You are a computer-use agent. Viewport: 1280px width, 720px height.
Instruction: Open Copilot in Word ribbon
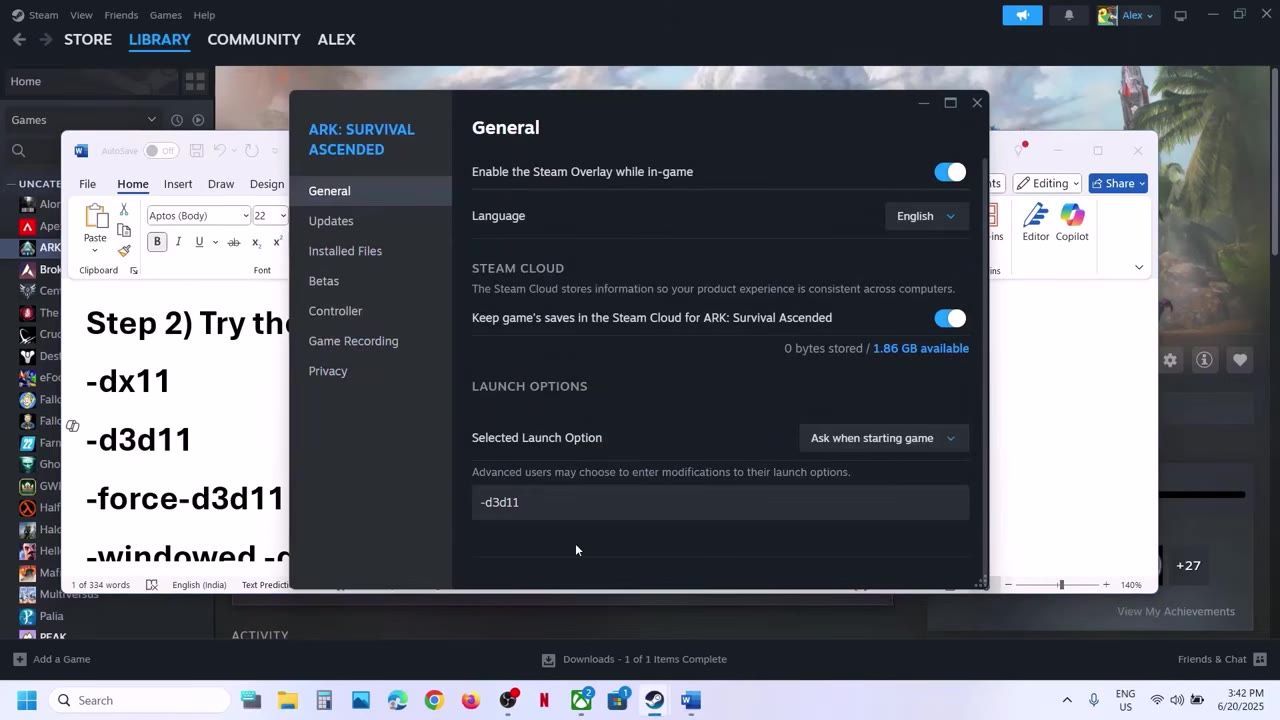click(x=1072, y=223)
